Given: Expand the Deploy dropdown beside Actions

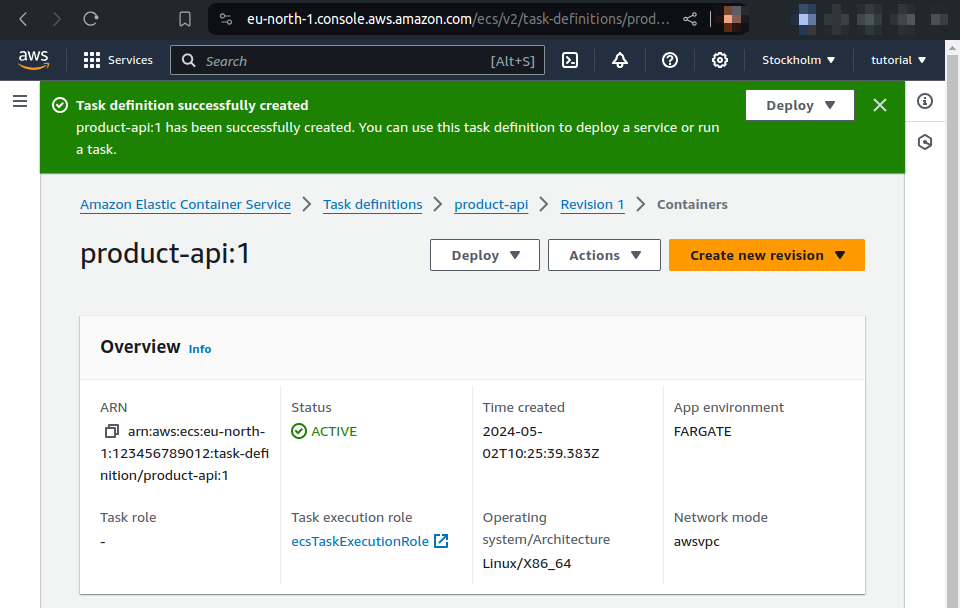Looking at the screenshot, I should [485, 255].
